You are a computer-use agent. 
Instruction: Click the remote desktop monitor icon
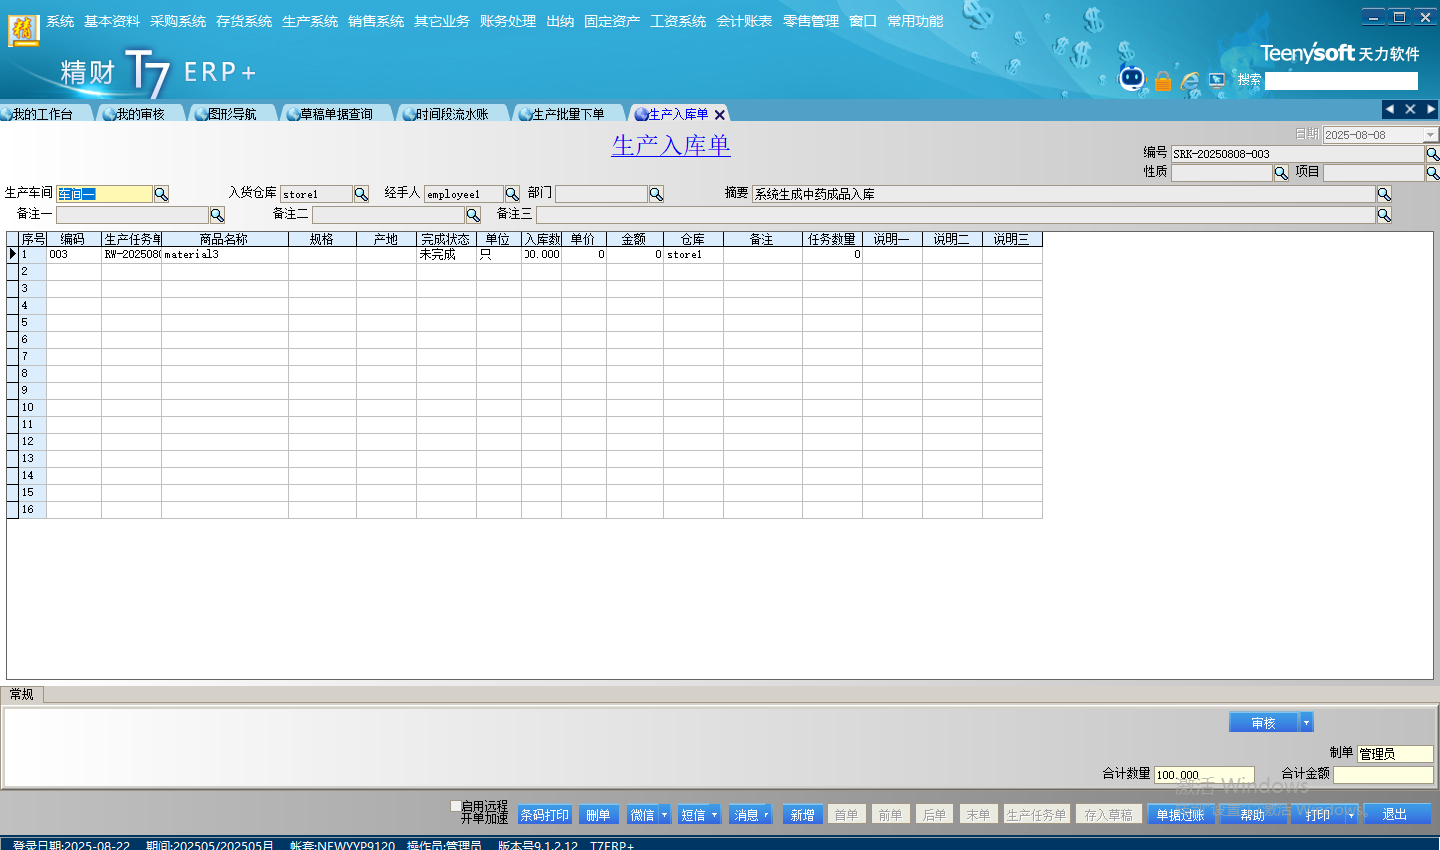click(x=1217, y=80)
